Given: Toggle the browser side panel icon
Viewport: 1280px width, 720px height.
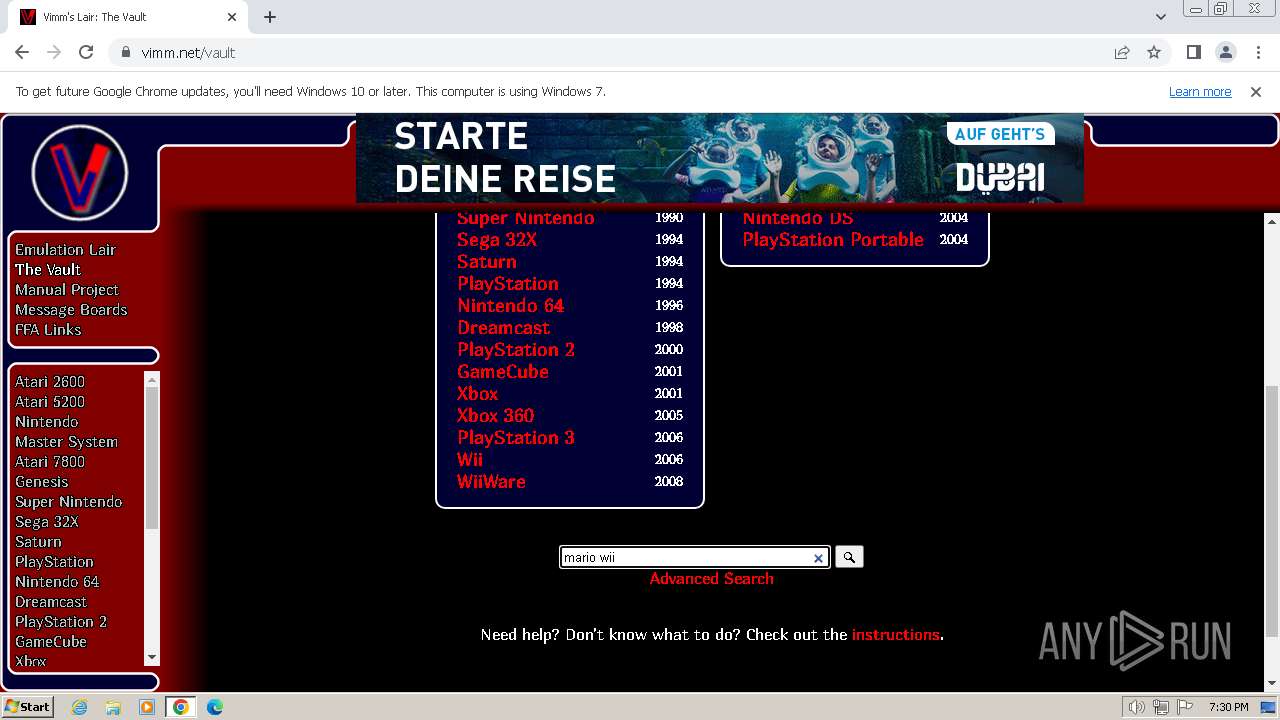Looking at the screenshot, I should 1193,52.
